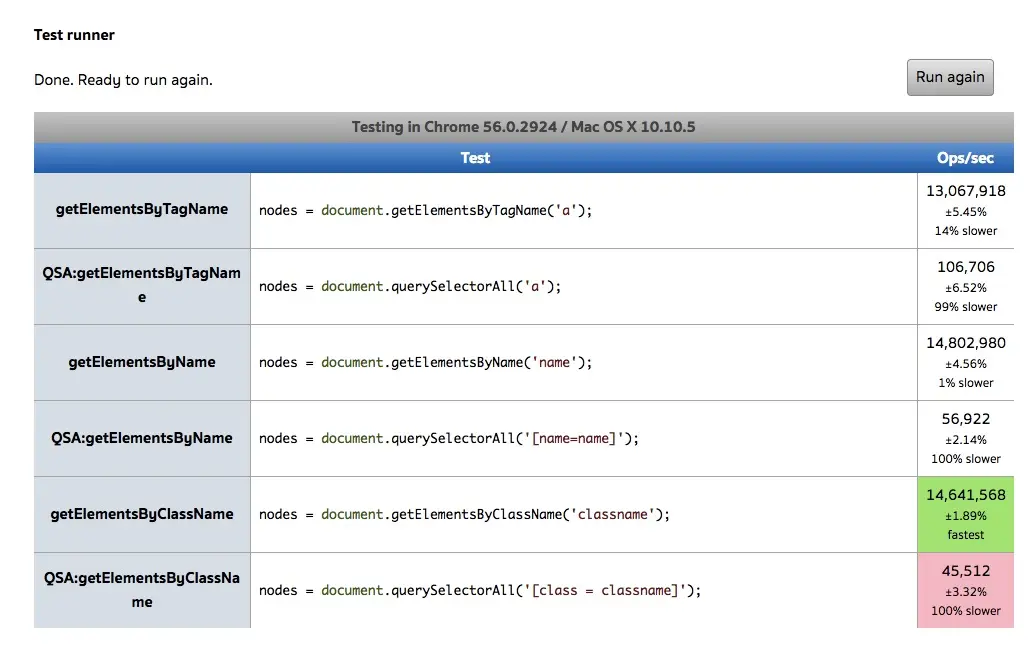
Task: Click the '99% slower' result
Action: 966,307
